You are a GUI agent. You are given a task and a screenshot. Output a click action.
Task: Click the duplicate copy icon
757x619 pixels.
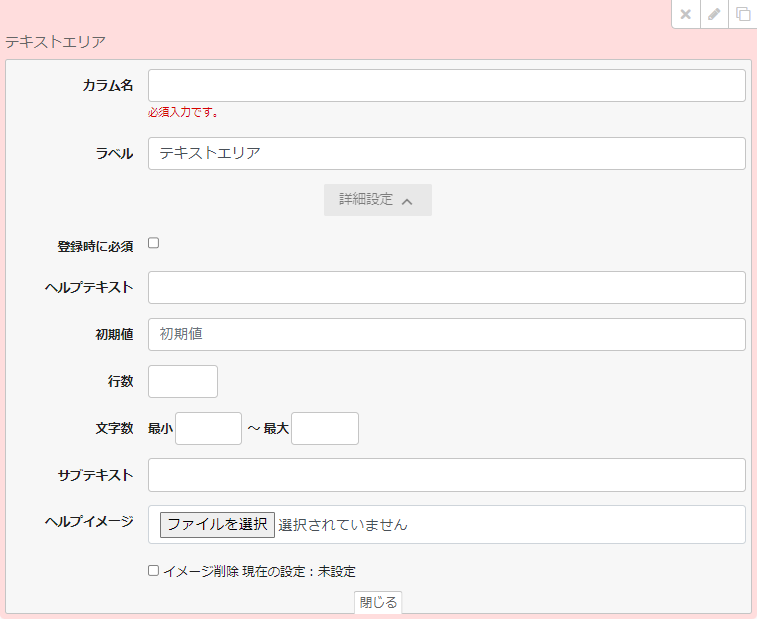click(x=742, y=14)
